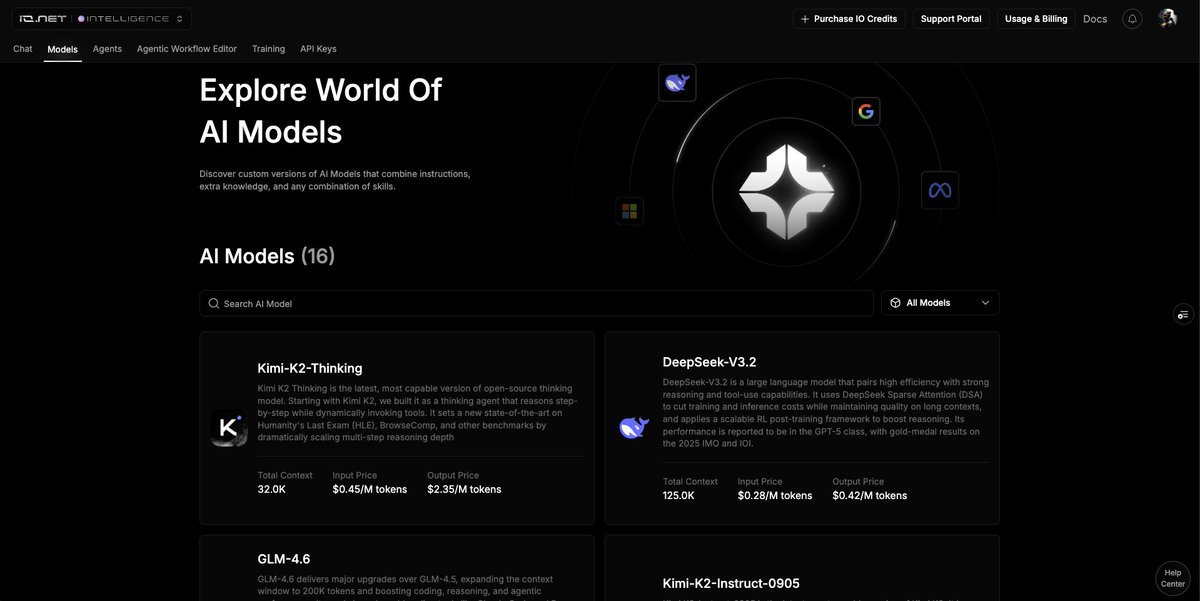
Task: Click the 125.0K total context value
Action: pos(679,495)
